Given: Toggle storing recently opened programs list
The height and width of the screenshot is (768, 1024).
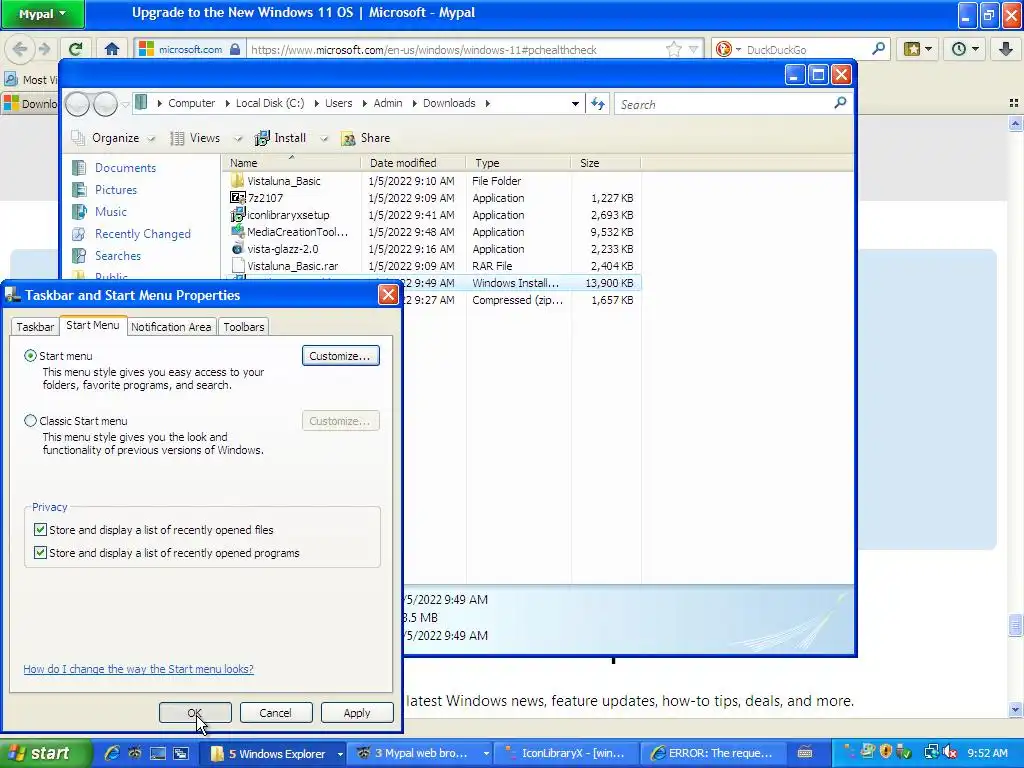Looking at the screenshot, I should (x=40, y=552).
